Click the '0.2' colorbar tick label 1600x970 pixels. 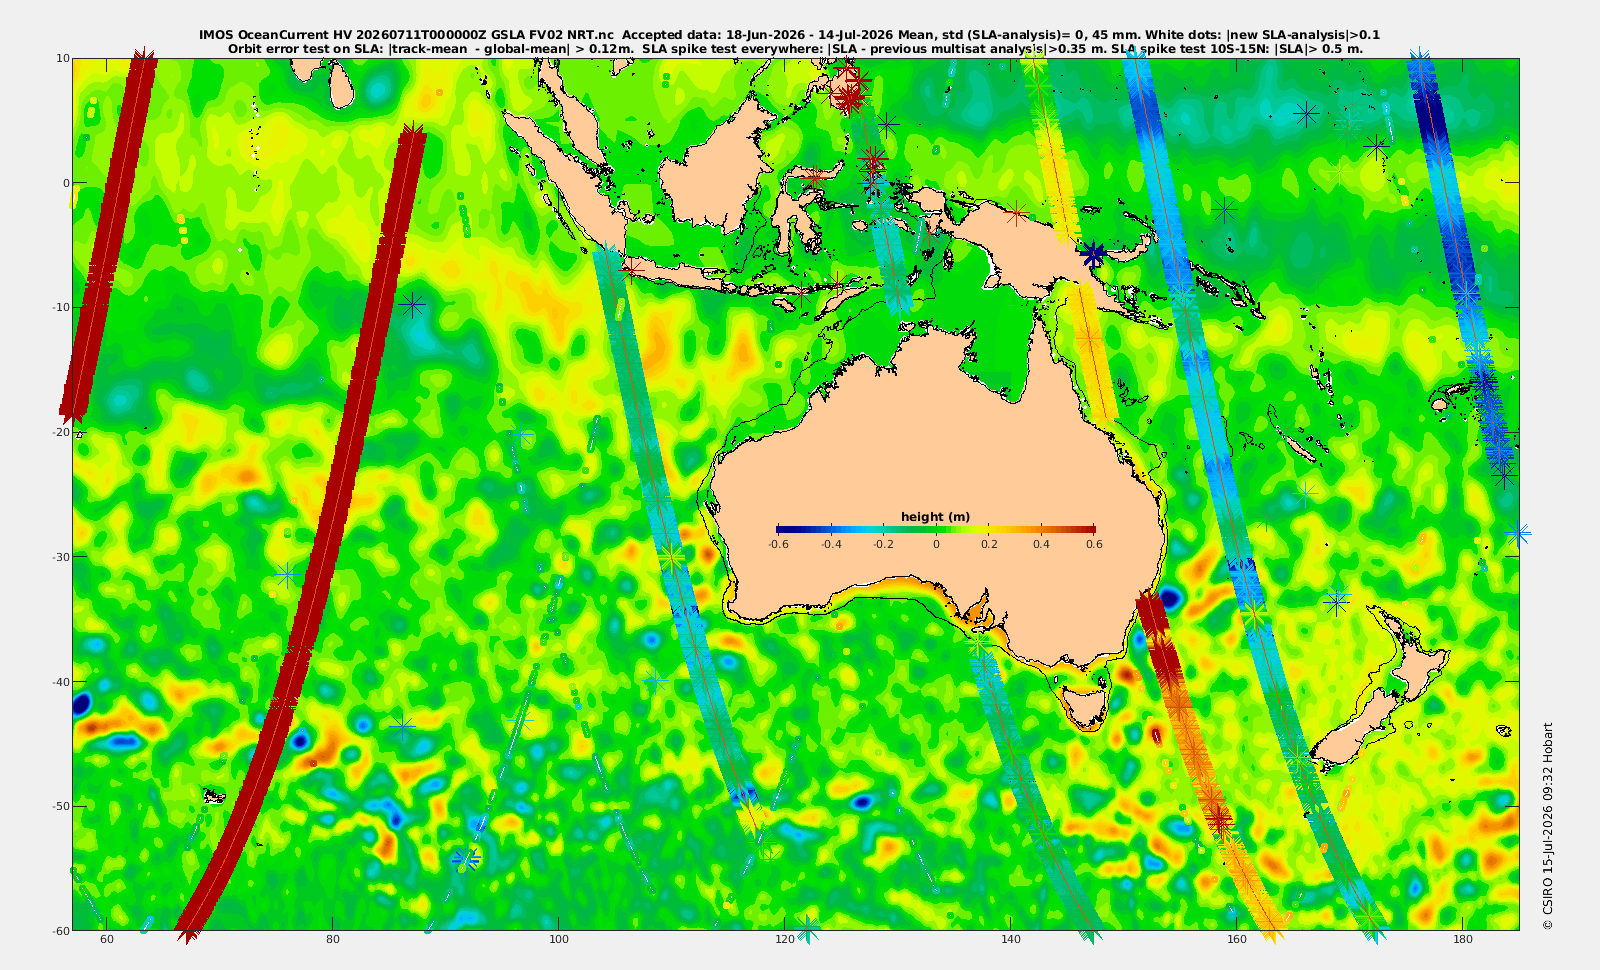(x=989, y=544)
